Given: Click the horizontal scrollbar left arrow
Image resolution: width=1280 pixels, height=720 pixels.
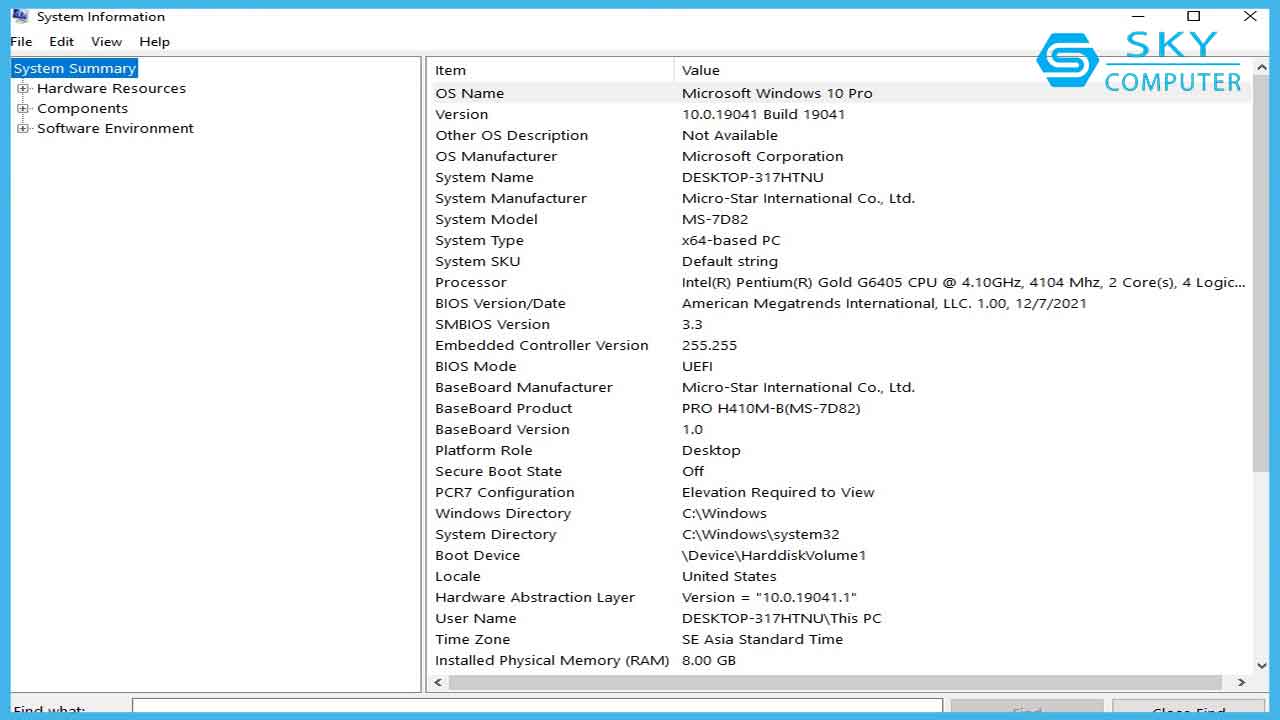Looking at the screenshot, I should click(437, 682).
